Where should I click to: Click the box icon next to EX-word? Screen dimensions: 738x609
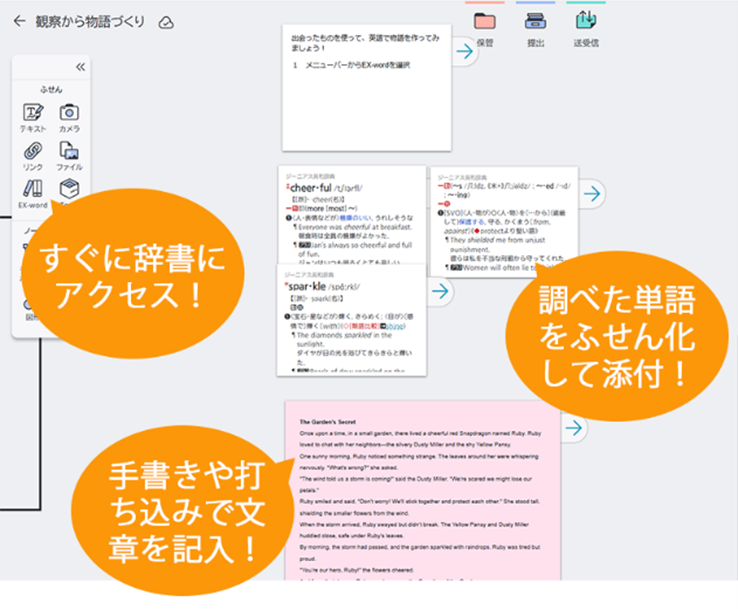coord(69,189)
